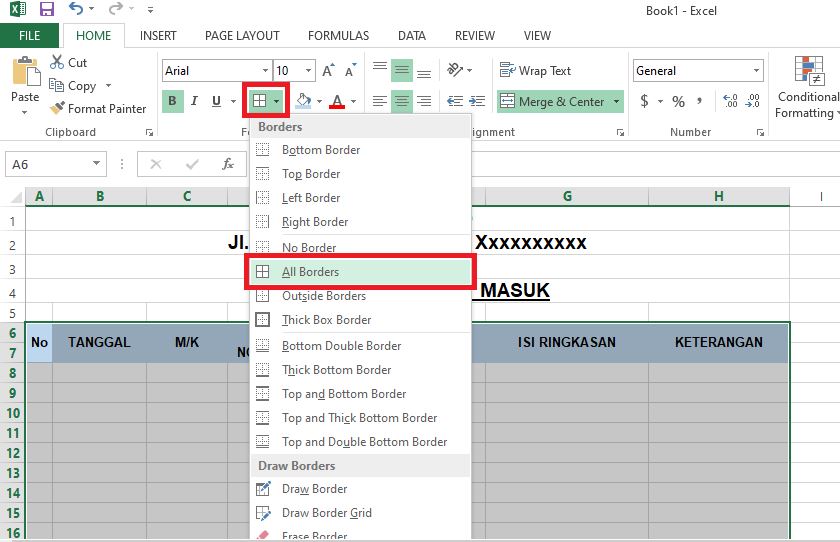Click the ISI RINGKASAN header cell
840x542 pixels.
(x=567, y=342)
